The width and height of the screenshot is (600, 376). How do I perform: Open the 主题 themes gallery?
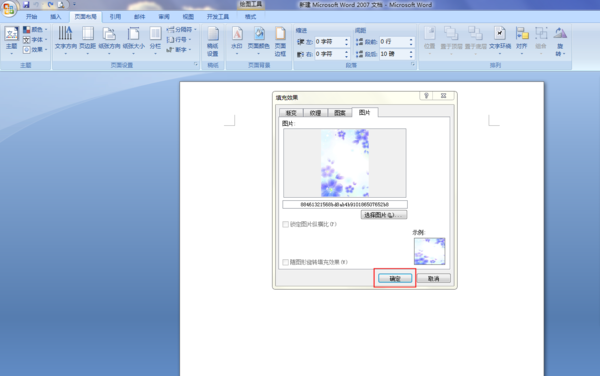[x=11, y=40]
